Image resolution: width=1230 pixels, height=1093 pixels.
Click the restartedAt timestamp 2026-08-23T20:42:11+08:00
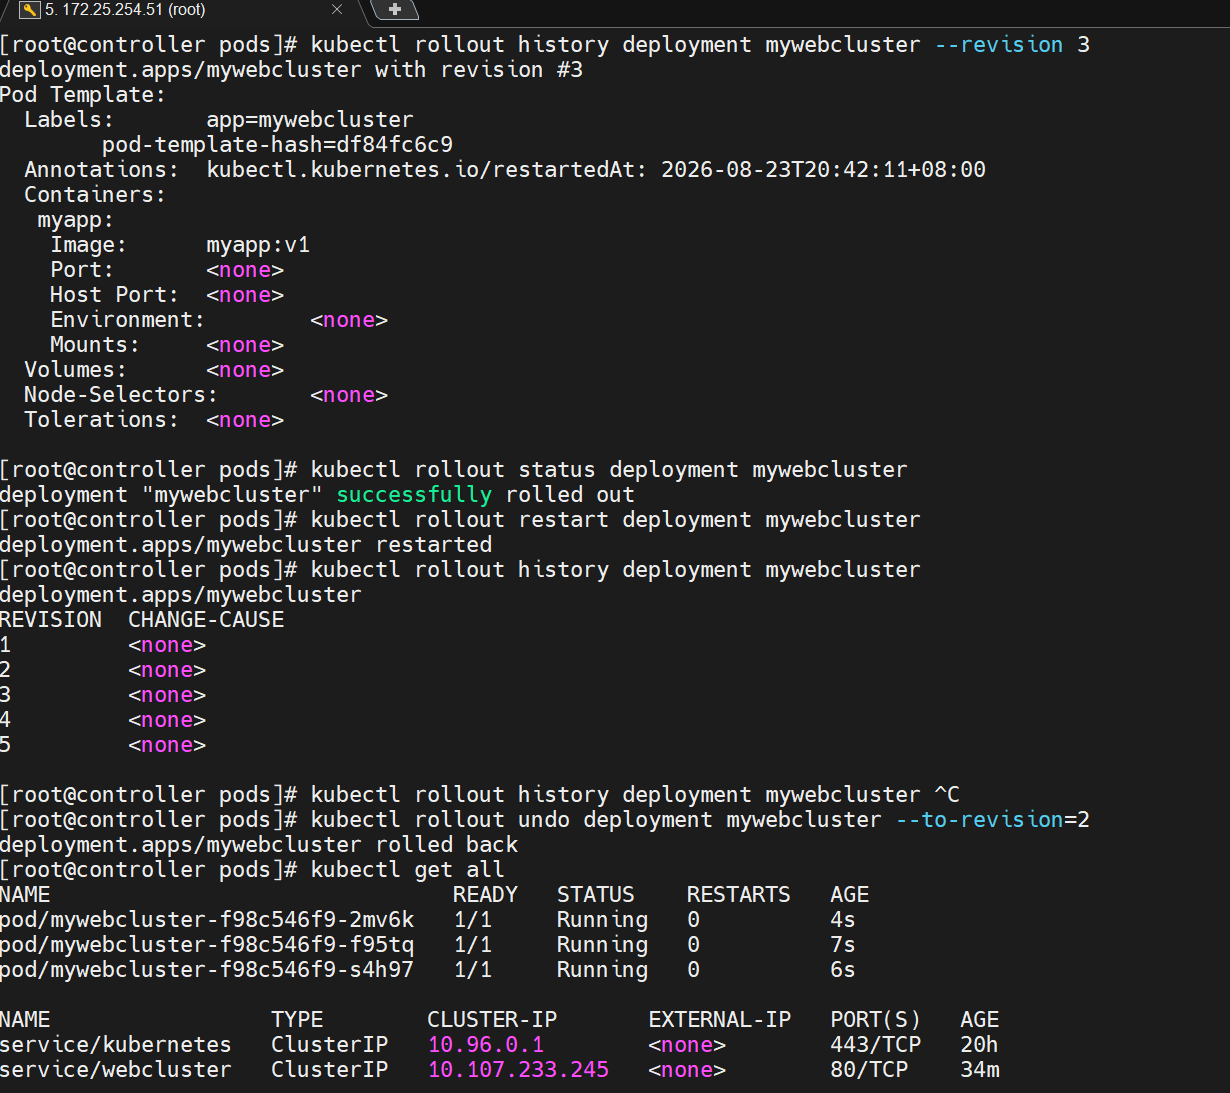pyautogui.click(x=823, y=170)
